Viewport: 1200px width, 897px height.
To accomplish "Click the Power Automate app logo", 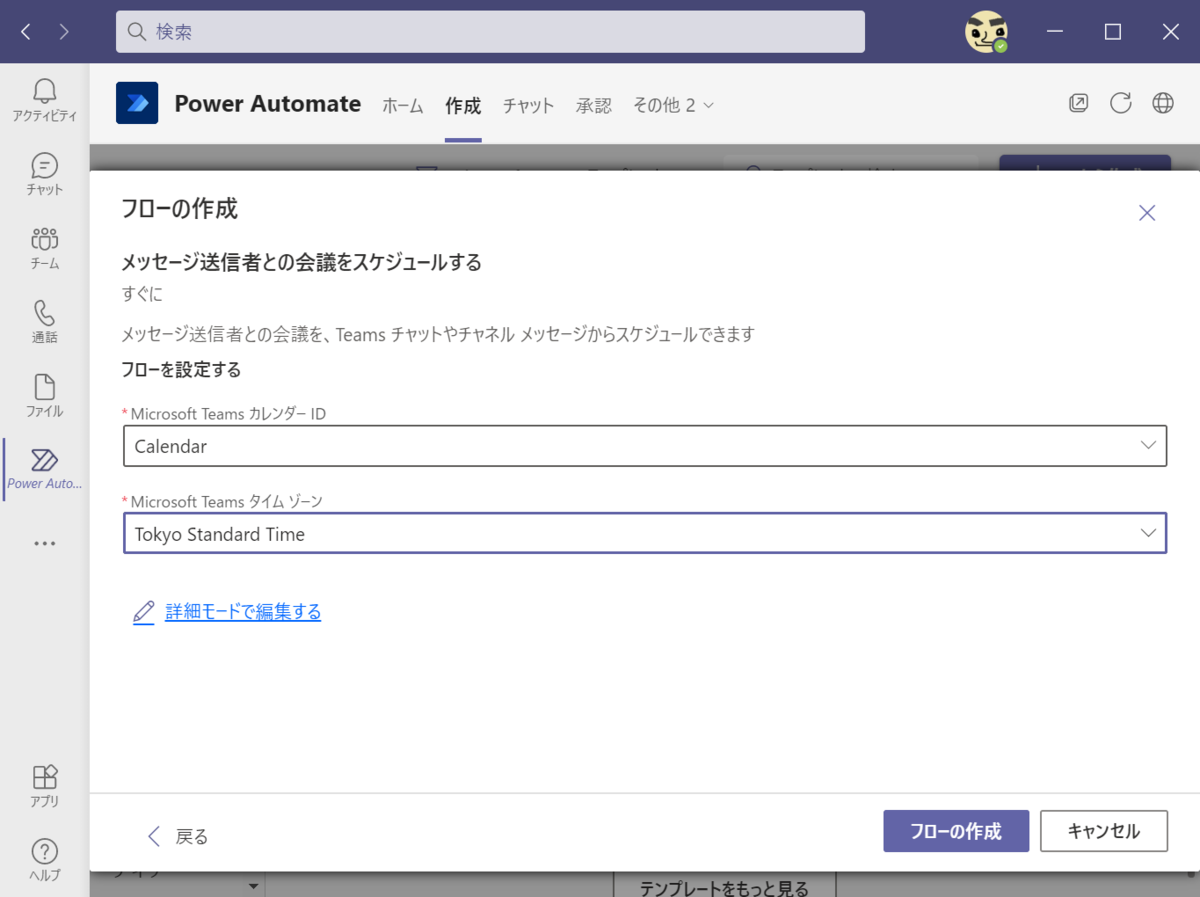I will pos(137,103).
